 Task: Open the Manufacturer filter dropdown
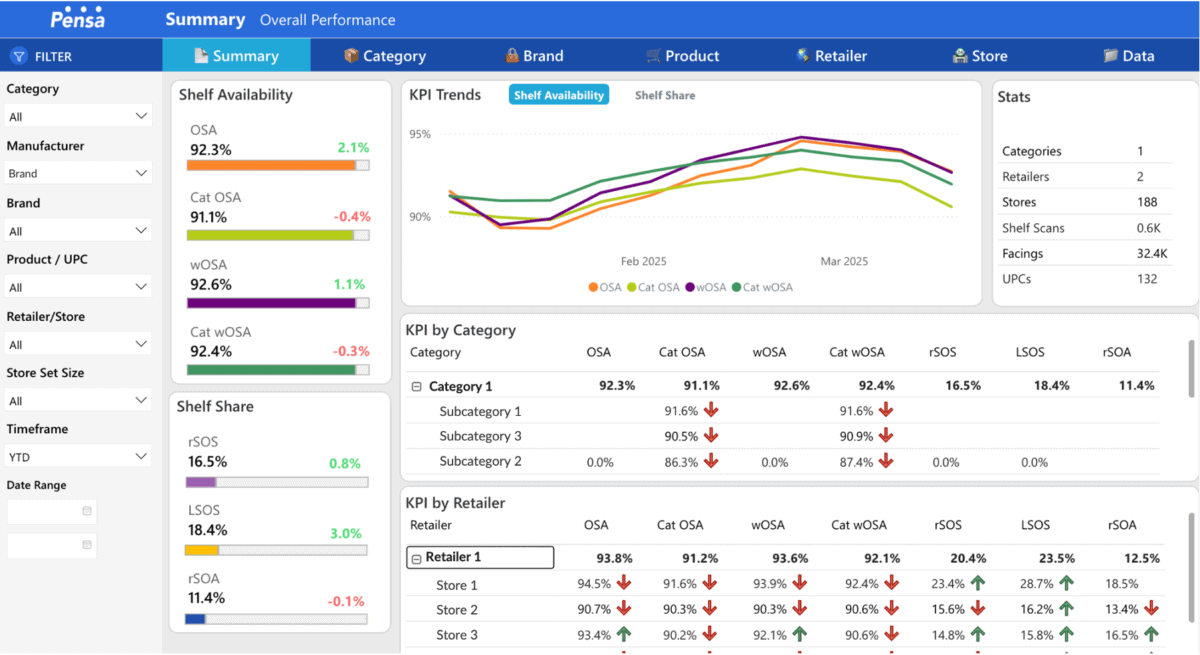coord(79,173)
